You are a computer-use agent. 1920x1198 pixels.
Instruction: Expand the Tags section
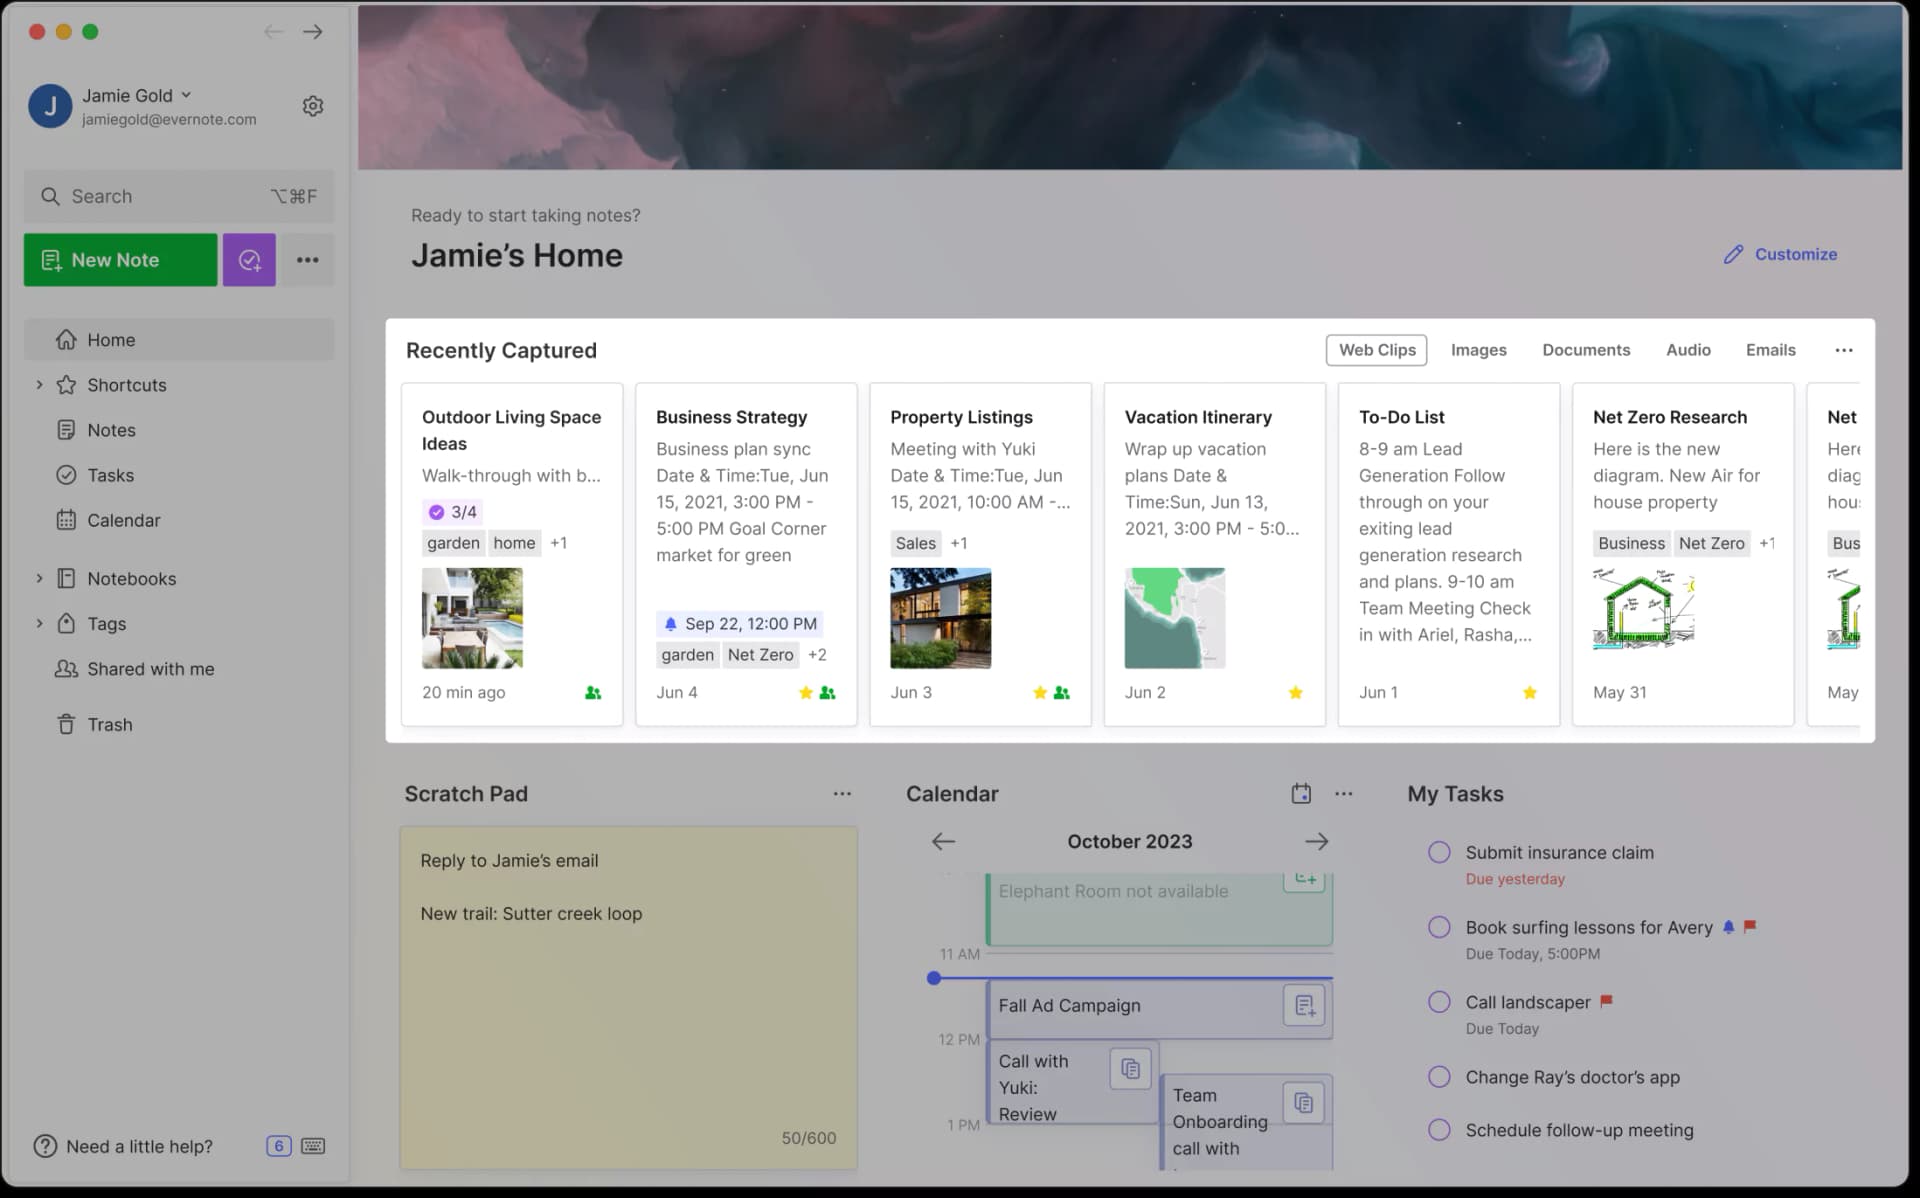(x=40, y=623)
